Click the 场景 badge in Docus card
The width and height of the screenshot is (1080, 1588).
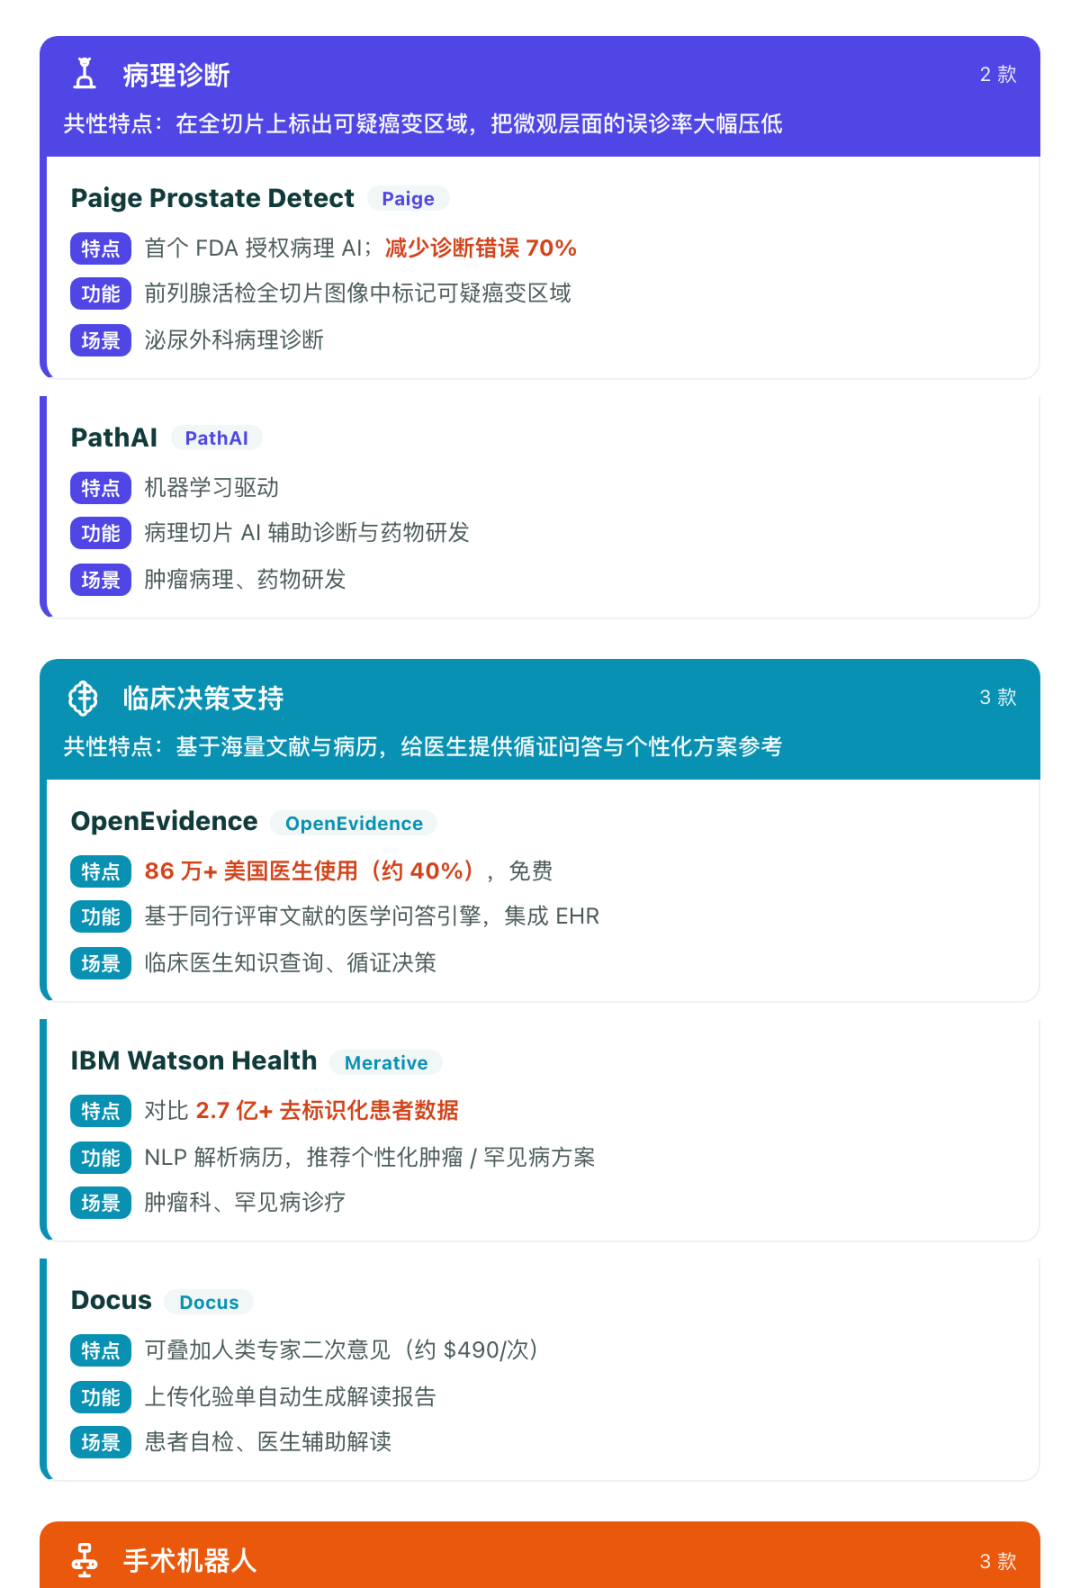tap(100, 1442)
